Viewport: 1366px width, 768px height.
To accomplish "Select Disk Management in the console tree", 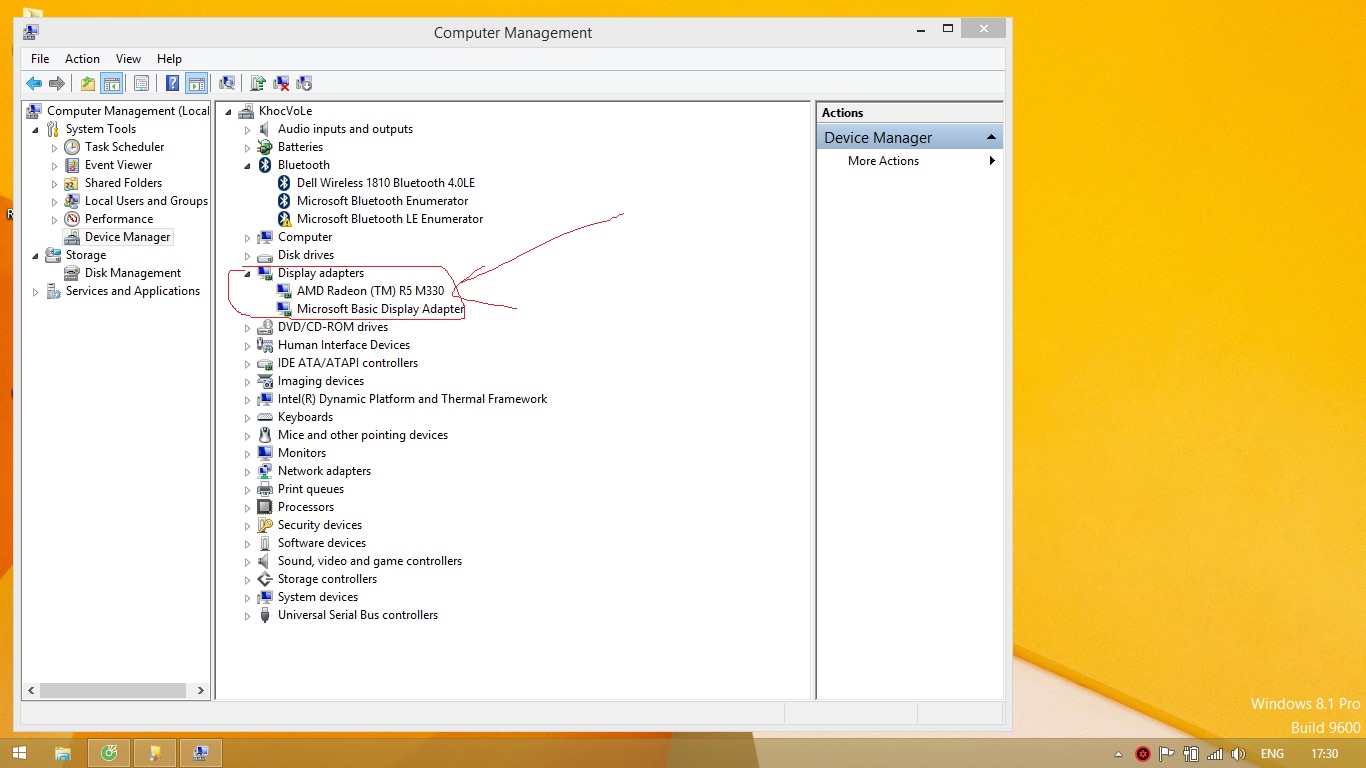I will pyautogui.click(x=132, y=273).
